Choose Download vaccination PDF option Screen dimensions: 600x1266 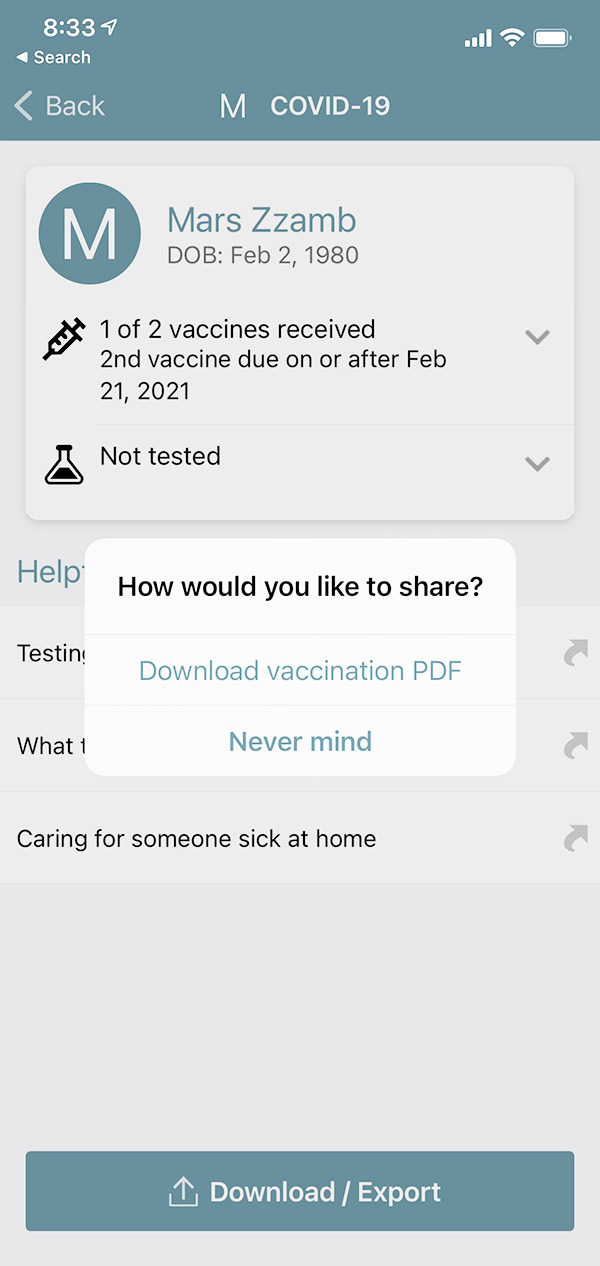(x=300, y=670)
